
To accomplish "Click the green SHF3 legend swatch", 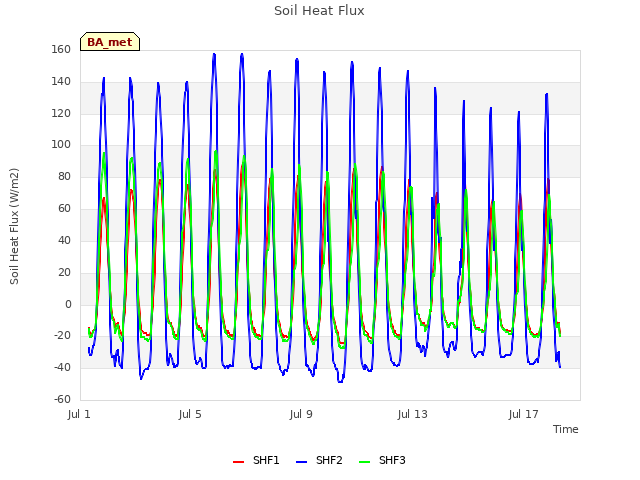I will 364,462.
